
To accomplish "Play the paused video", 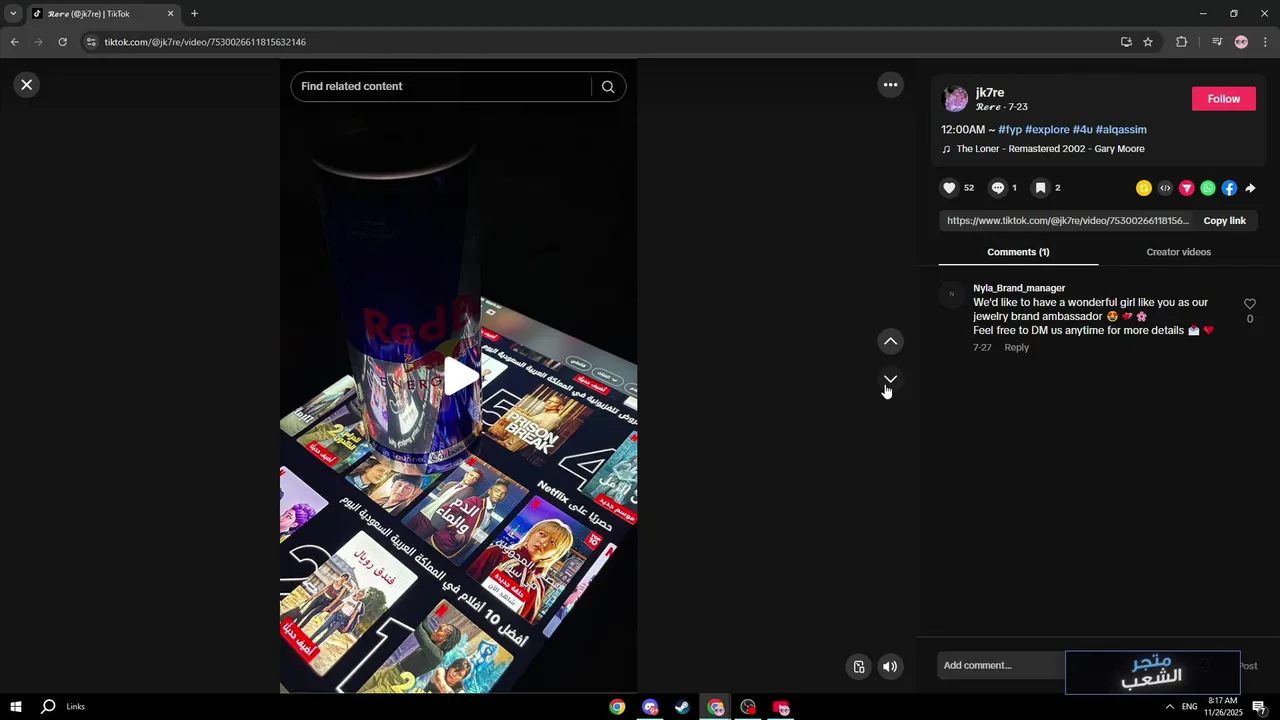I will click(x=459, y=376).
